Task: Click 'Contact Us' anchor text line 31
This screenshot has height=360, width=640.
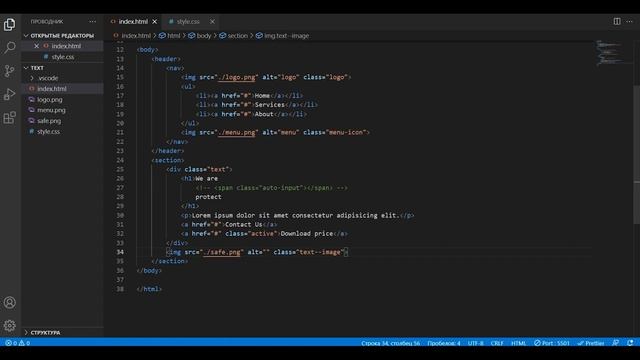Action: point(244,224)
